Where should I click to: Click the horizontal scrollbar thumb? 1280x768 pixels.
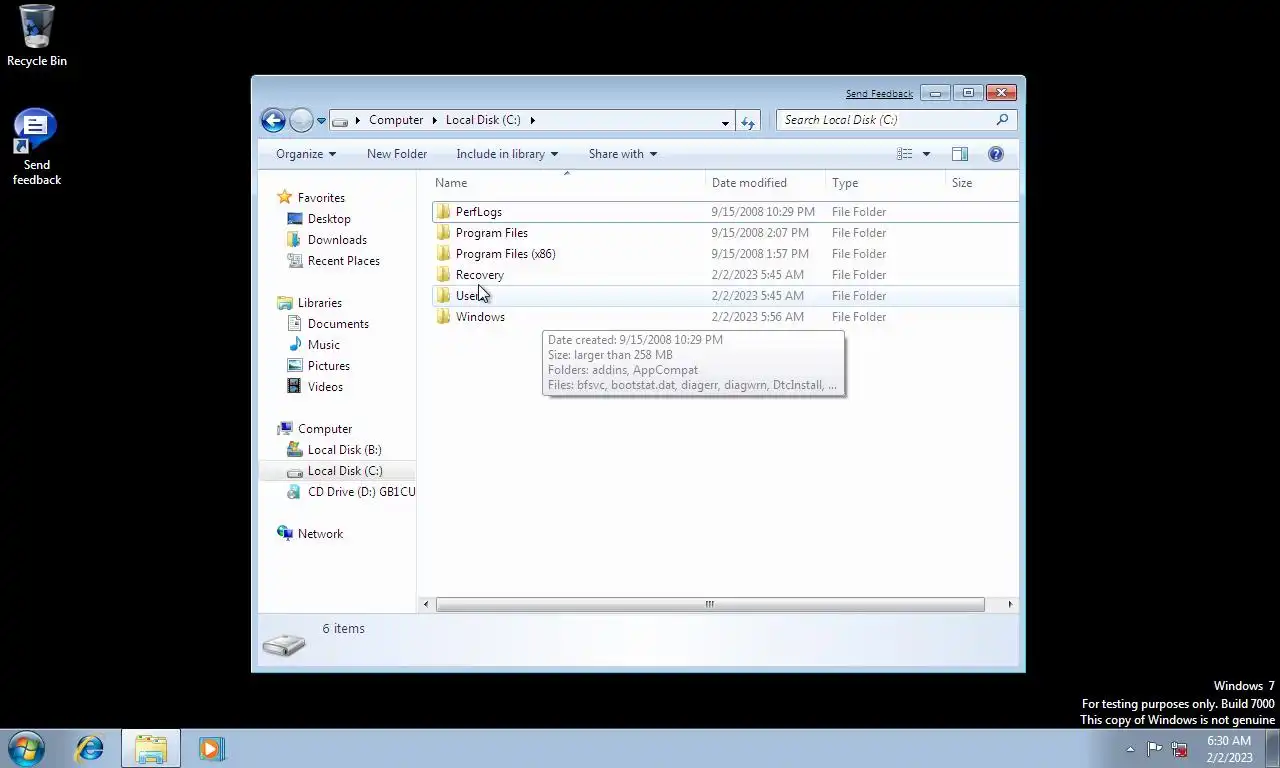pyautogui.click(x=710, y=604)
